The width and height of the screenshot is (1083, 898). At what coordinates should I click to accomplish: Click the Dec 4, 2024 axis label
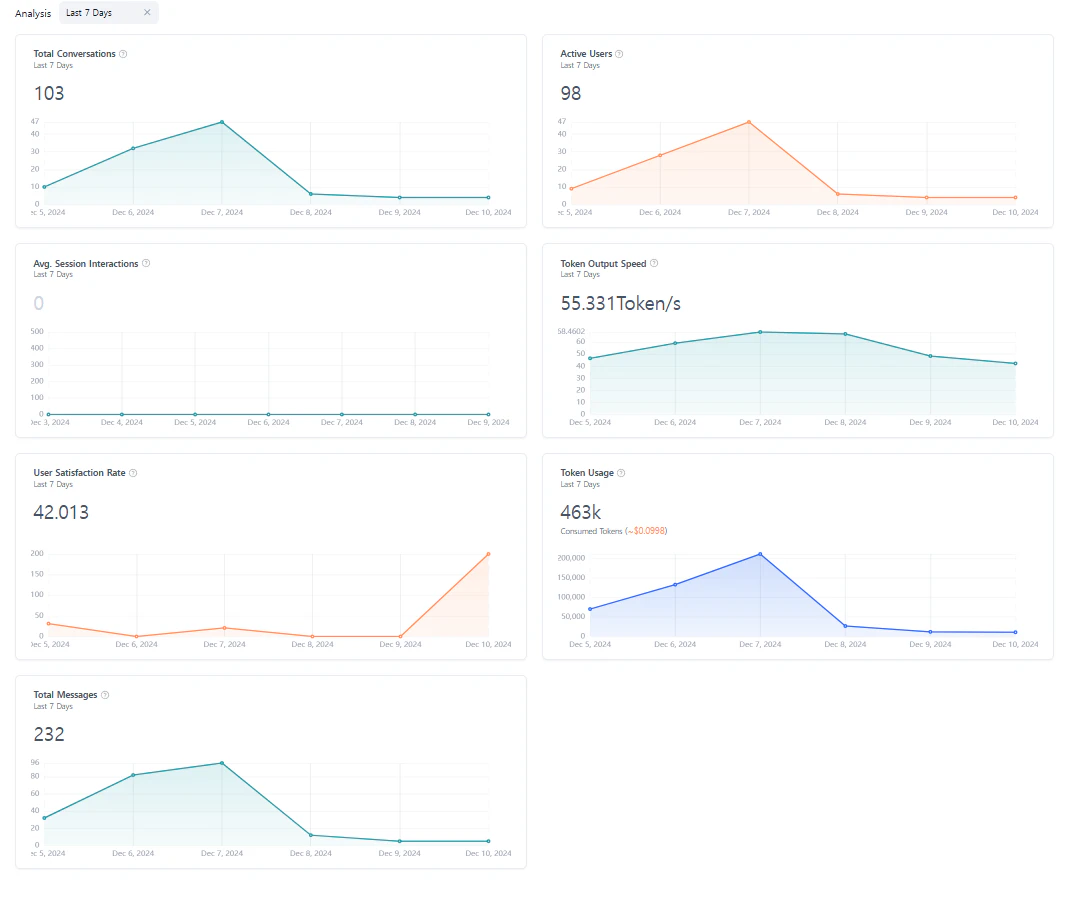[x=122, y=422]
